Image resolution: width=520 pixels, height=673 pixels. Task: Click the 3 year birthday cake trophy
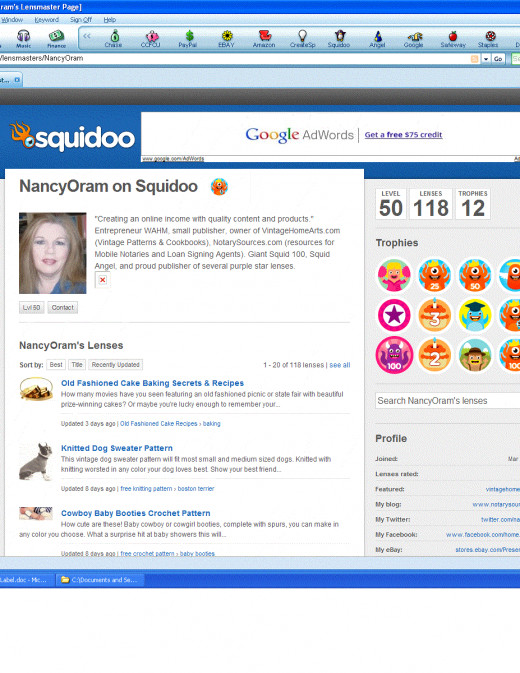coord(434,315)
